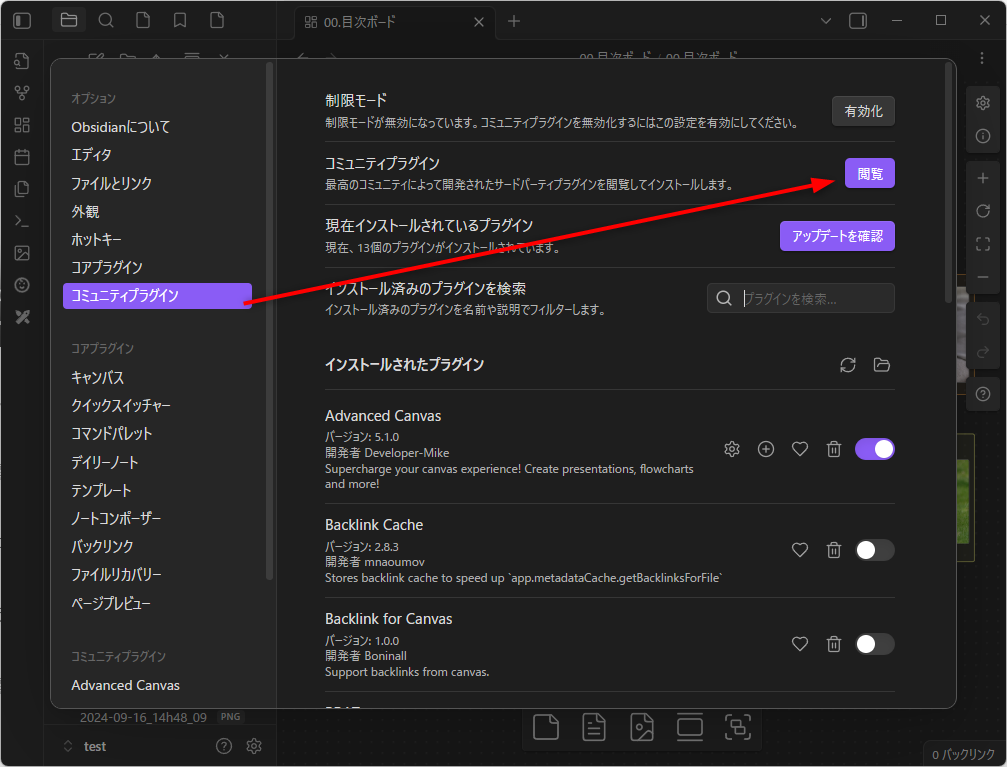The width and height of the screenshot is (1007, 767).
Task: Open テンプレート plugin settings
Action: [157, 491]
